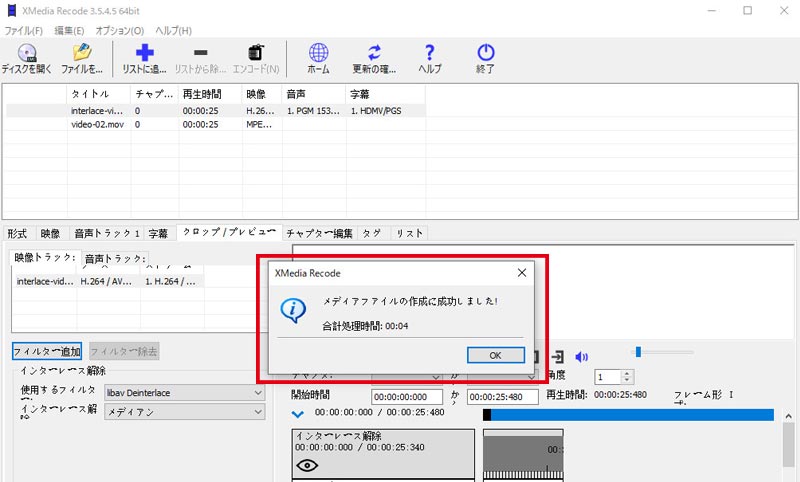Click the 角度 value field showing 1

[x=608, y=377]
